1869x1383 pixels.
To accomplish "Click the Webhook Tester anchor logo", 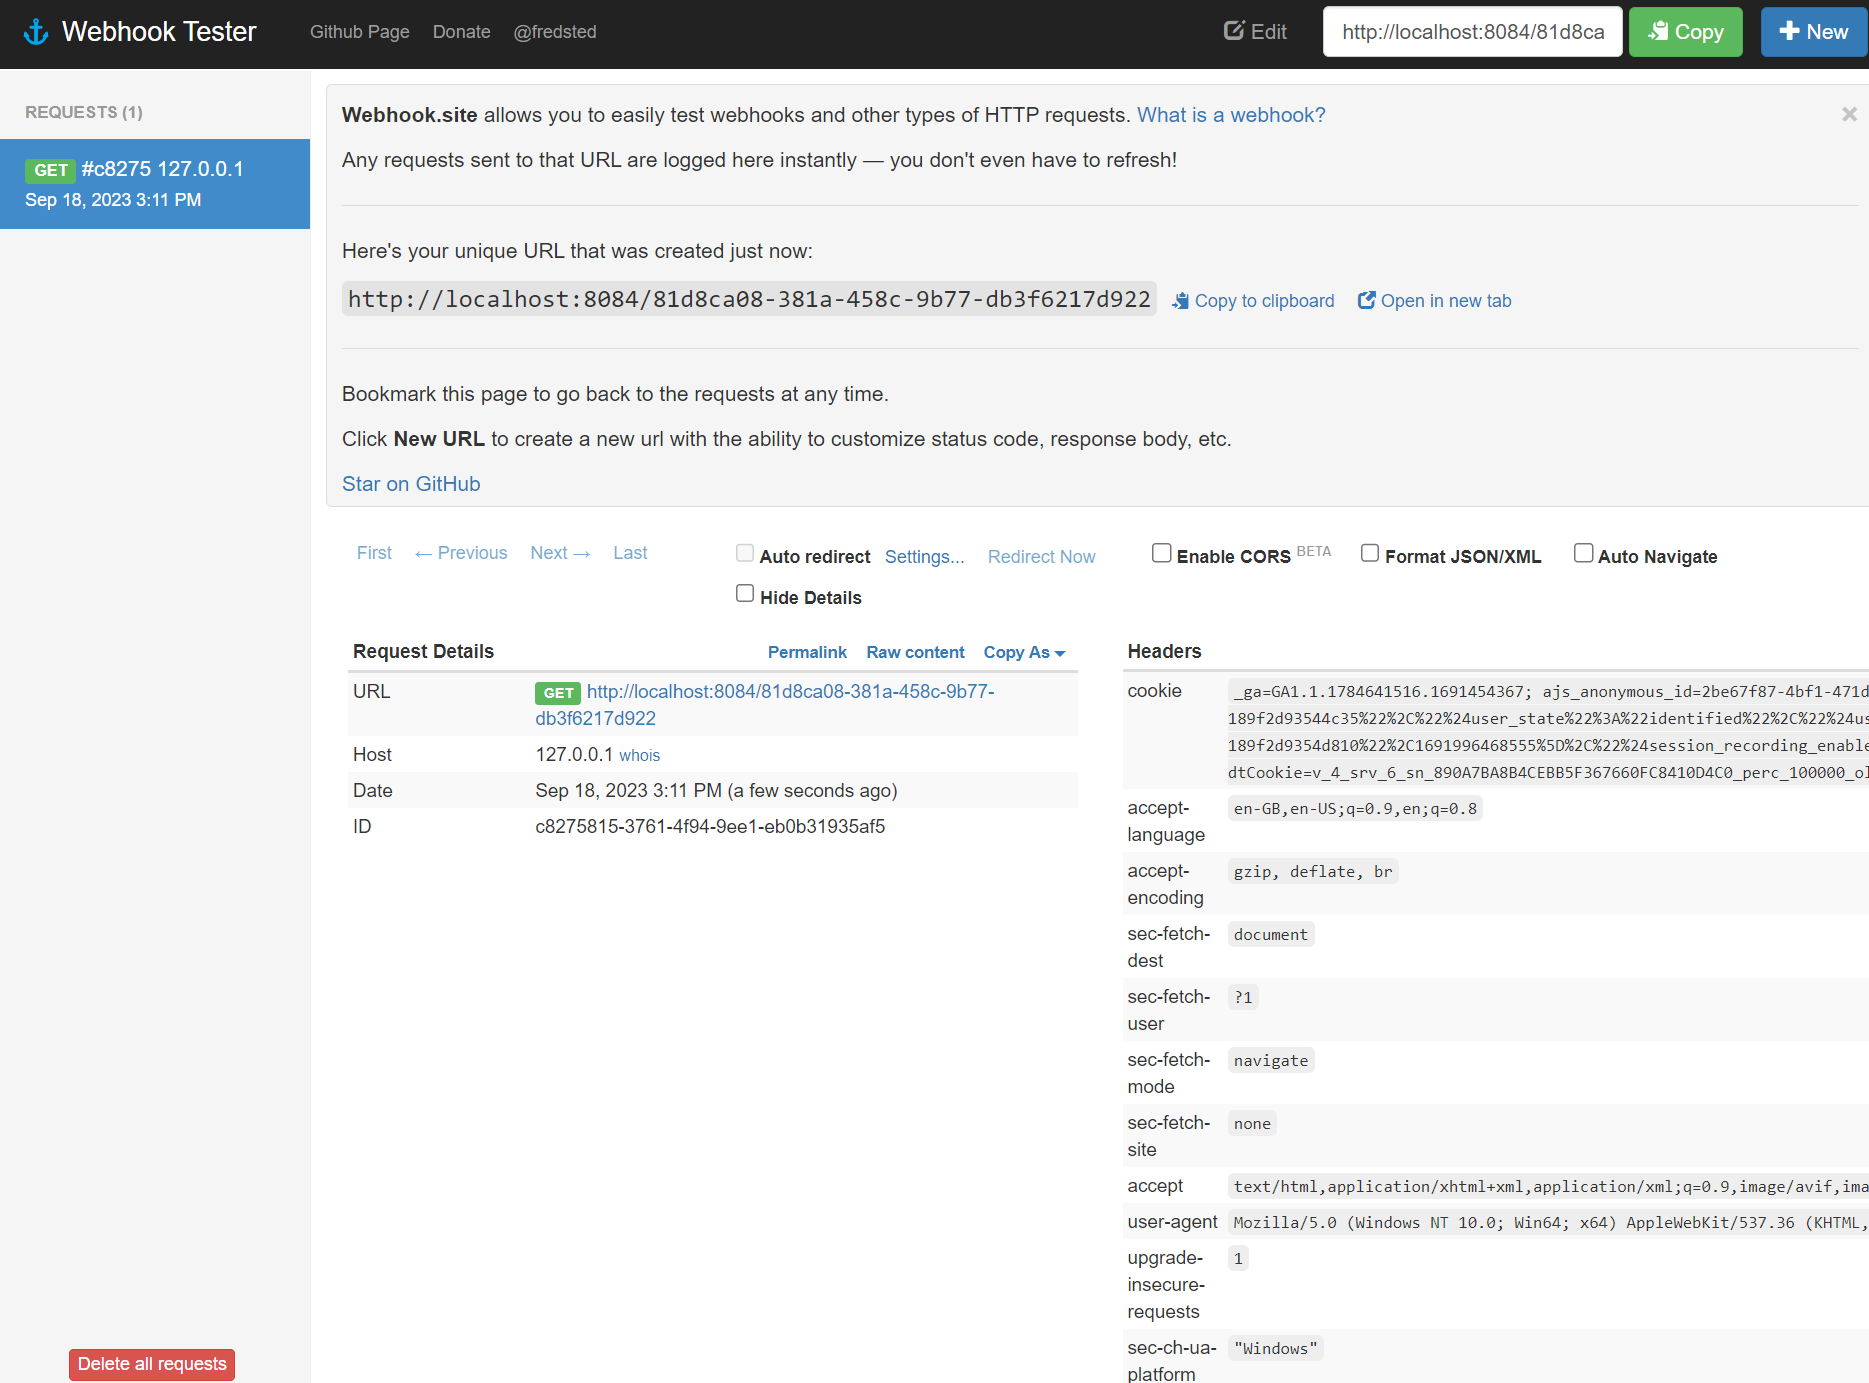I will [36, 31].
